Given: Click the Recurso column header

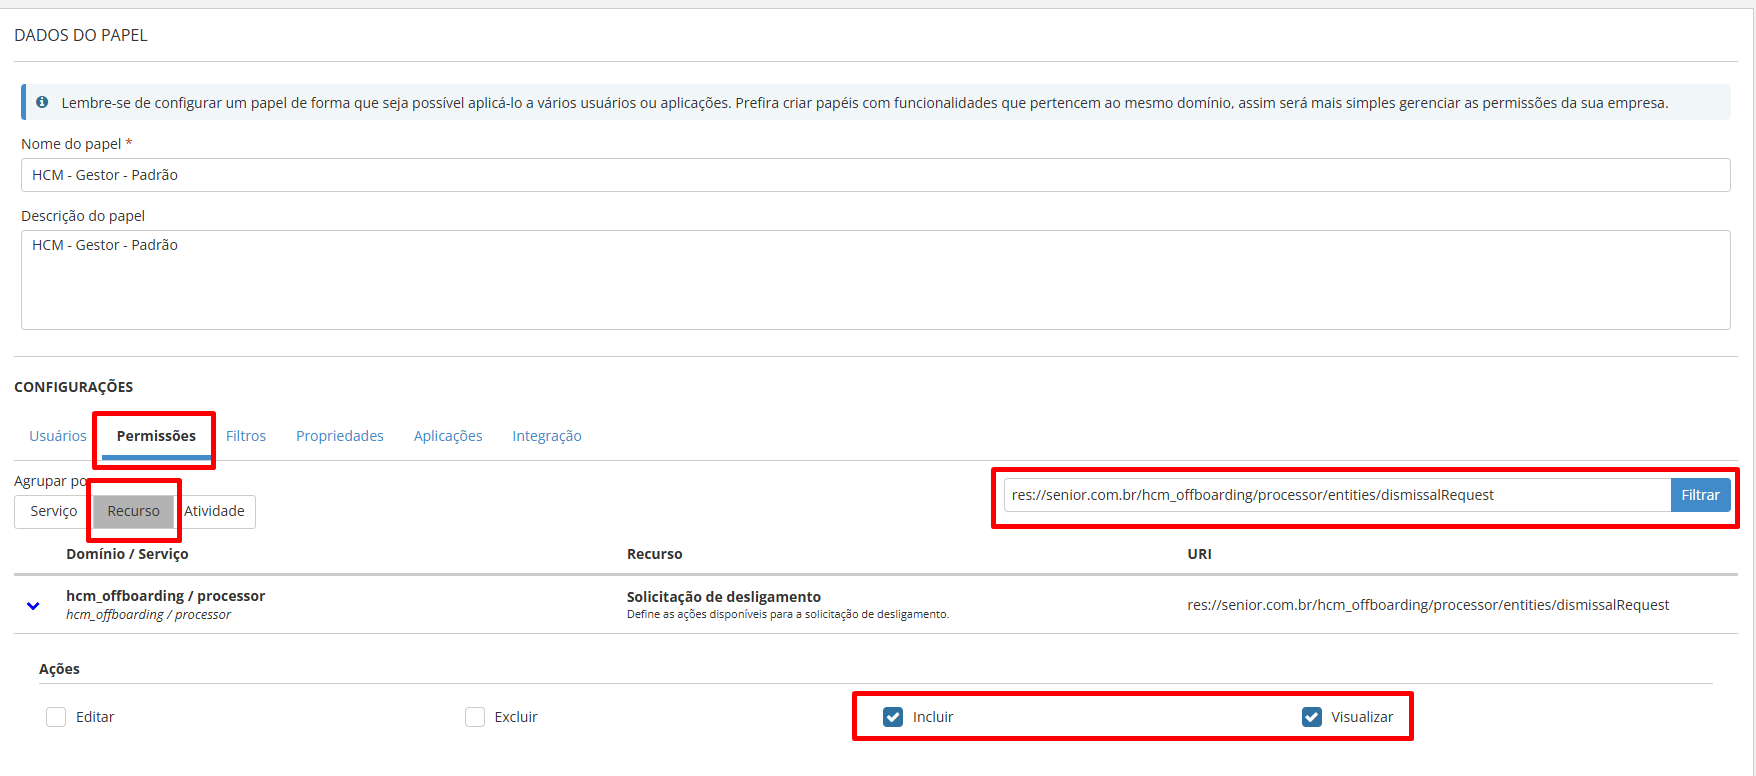Looking at the screenshot, I should (655, 554).
